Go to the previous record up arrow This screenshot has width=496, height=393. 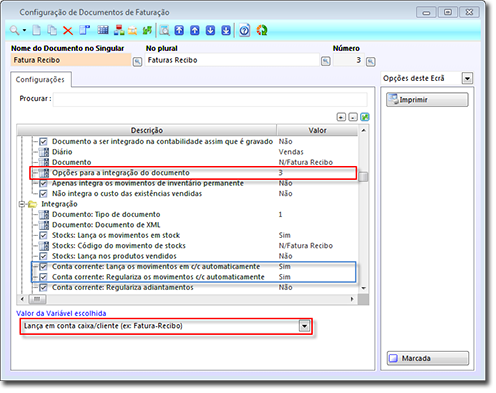tap(195, 30)
